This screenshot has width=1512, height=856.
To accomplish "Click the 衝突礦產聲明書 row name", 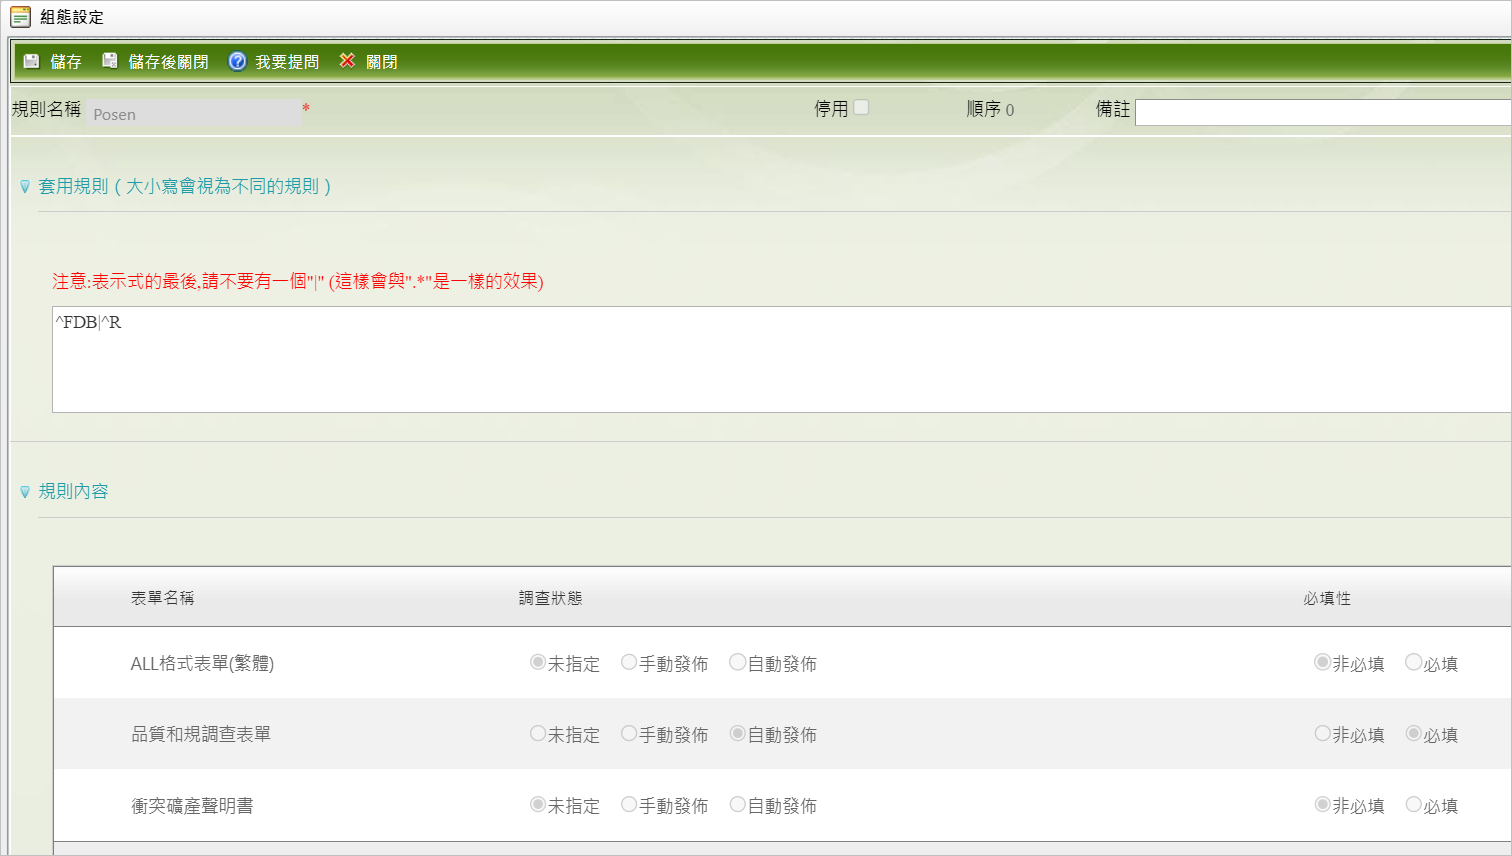I will tap(192, 805).
